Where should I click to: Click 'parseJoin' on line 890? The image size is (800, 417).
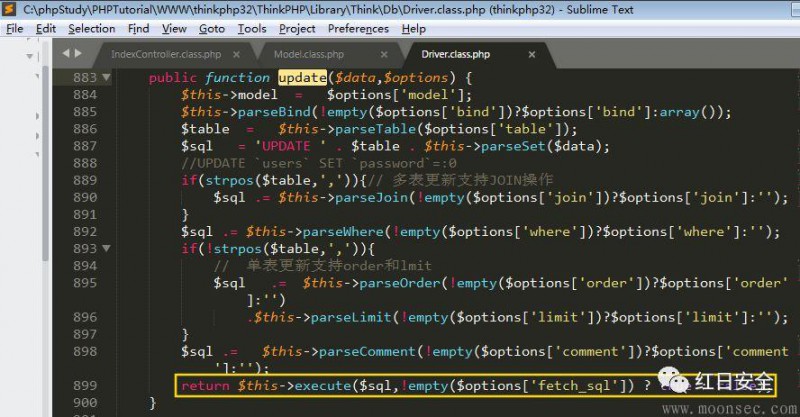coord(371,198)
